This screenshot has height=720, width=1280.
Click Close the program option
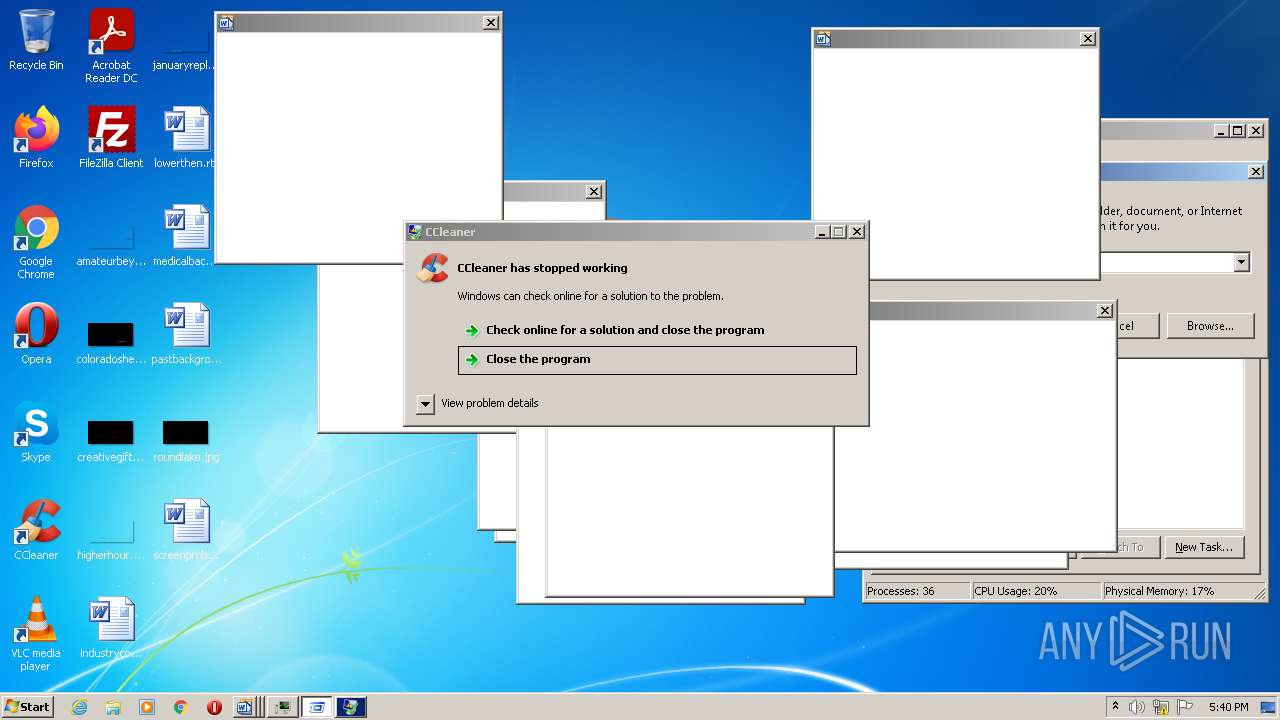657,360
